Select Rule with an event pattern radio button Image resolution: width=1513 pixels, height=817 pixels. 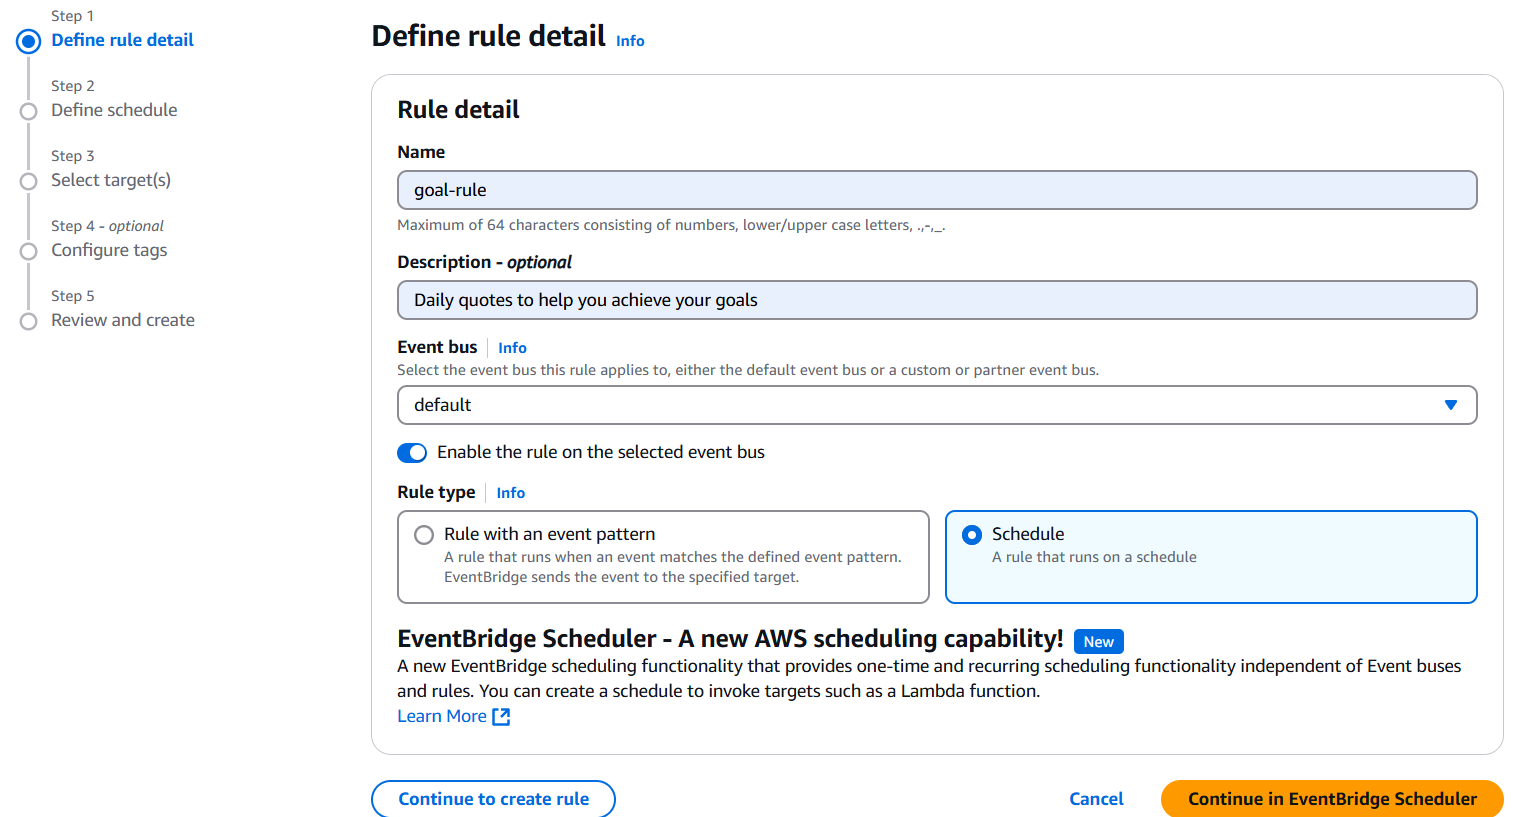[x=424, y=535]
